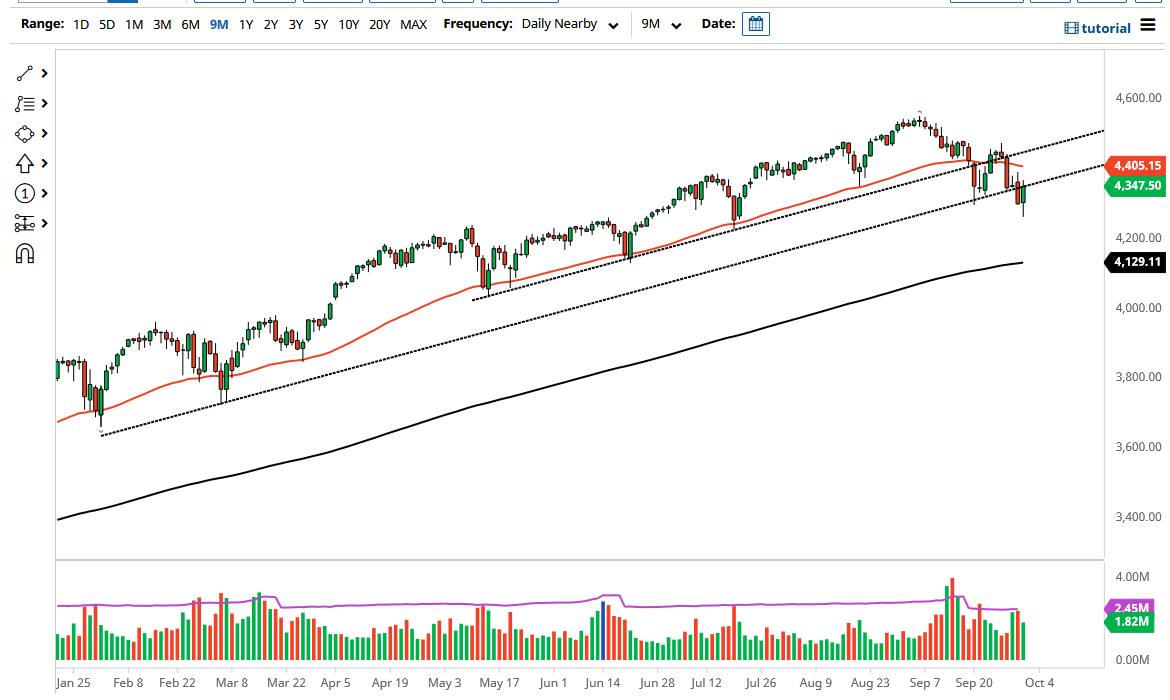Select the 5D range option

(x=106, y=24)
